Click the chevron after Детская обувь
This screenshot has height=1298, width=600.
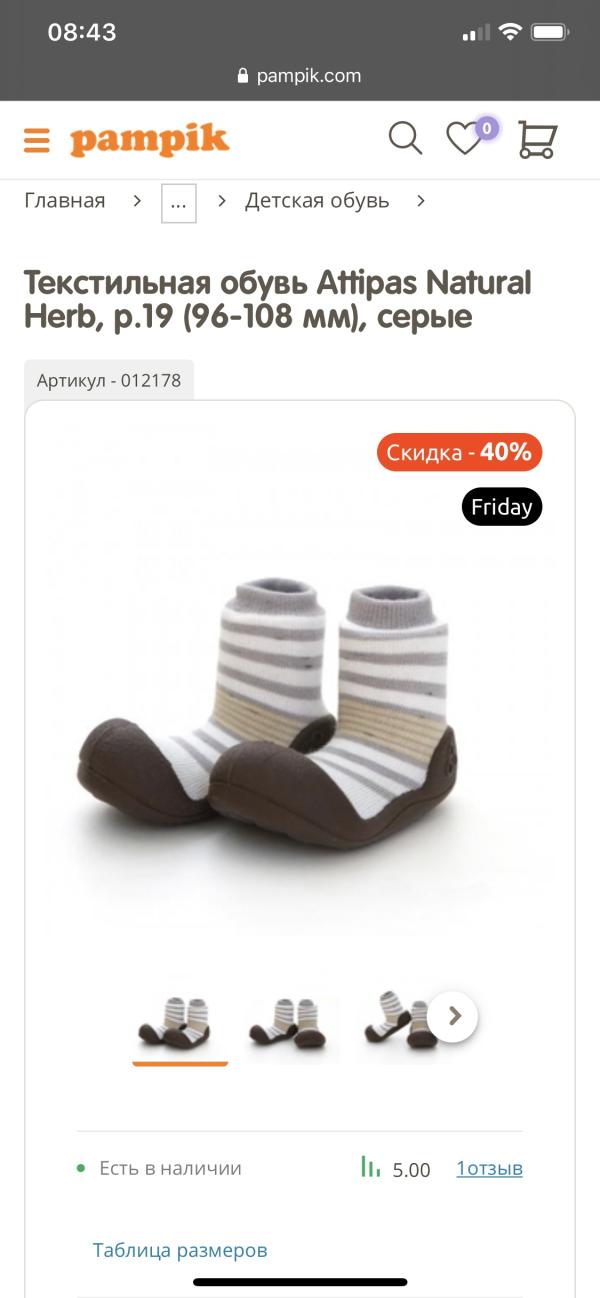(x=421, y=201)
